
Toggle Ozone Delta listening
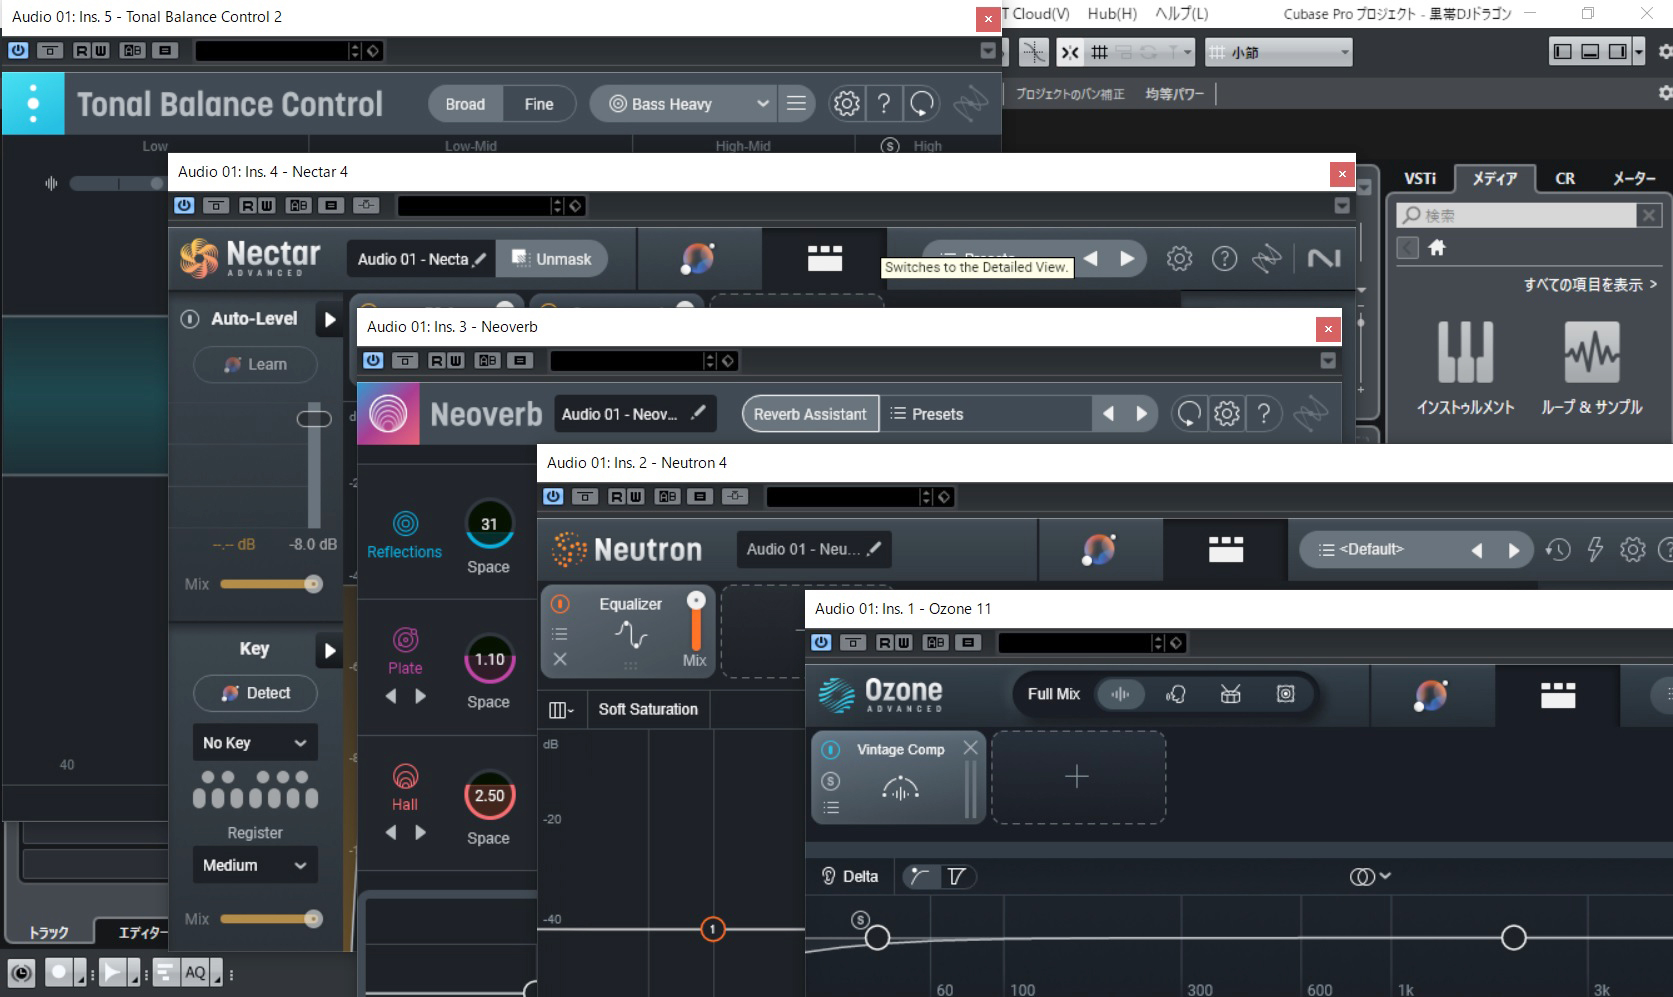point(850,876)
